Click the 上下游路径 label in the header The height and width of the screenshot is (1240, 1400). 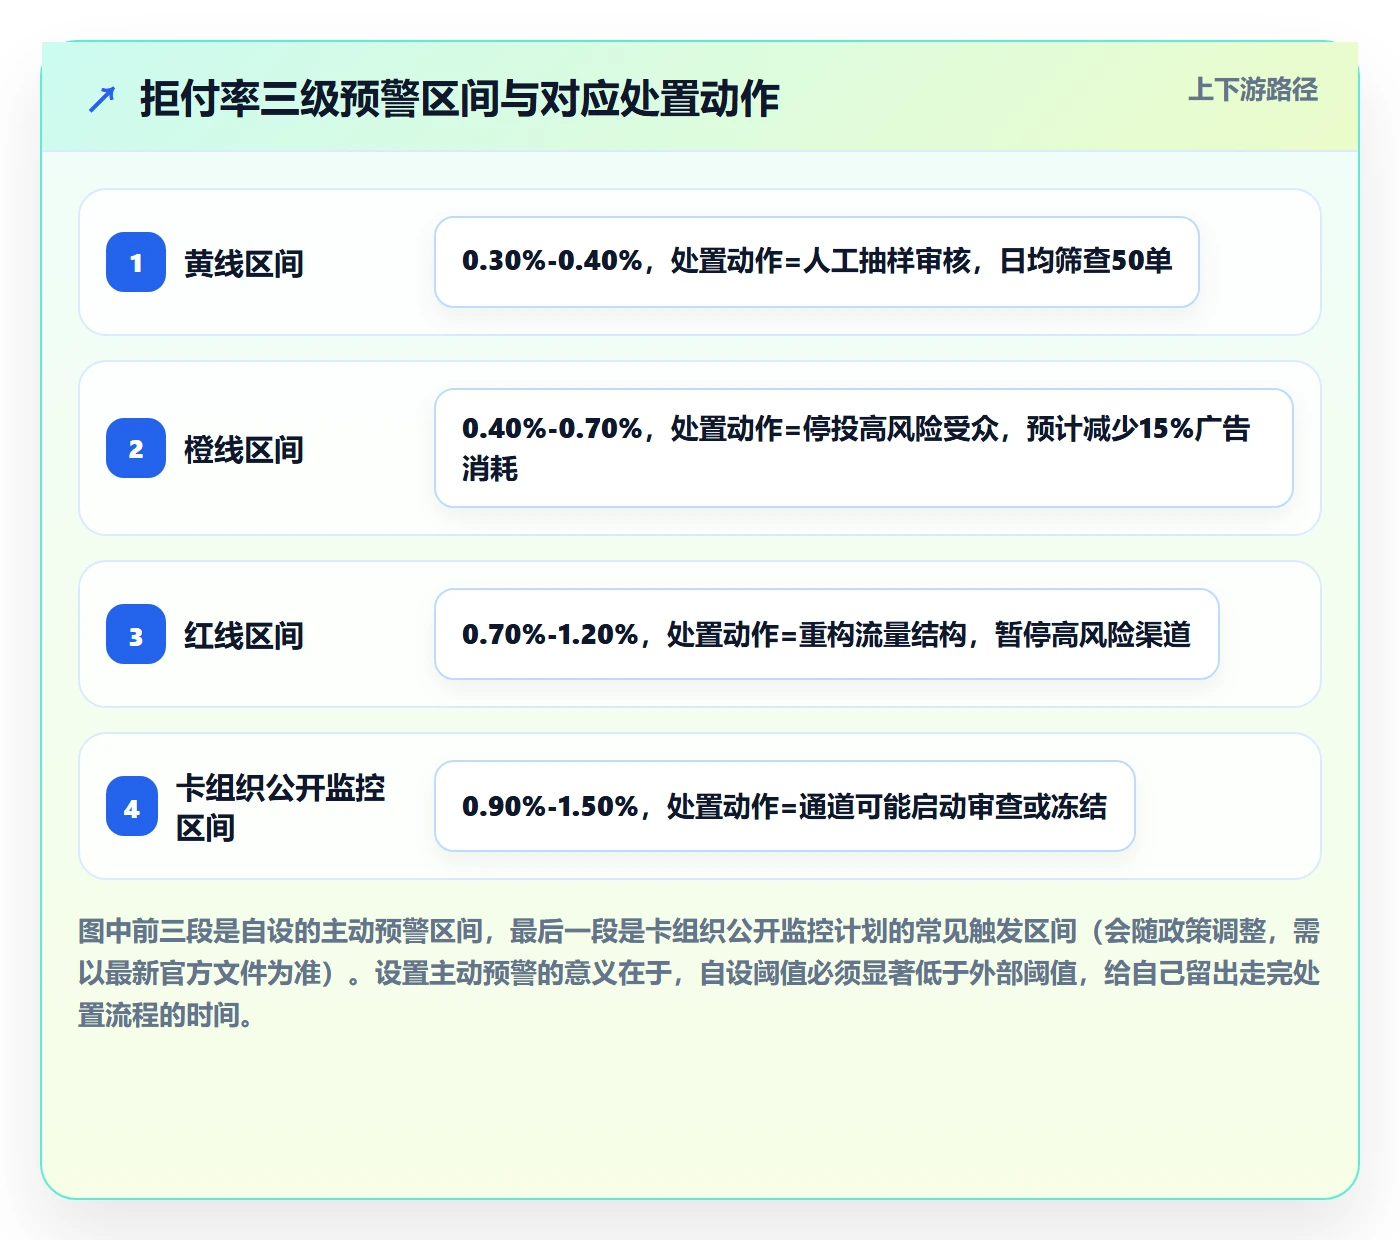(1253, 90)
